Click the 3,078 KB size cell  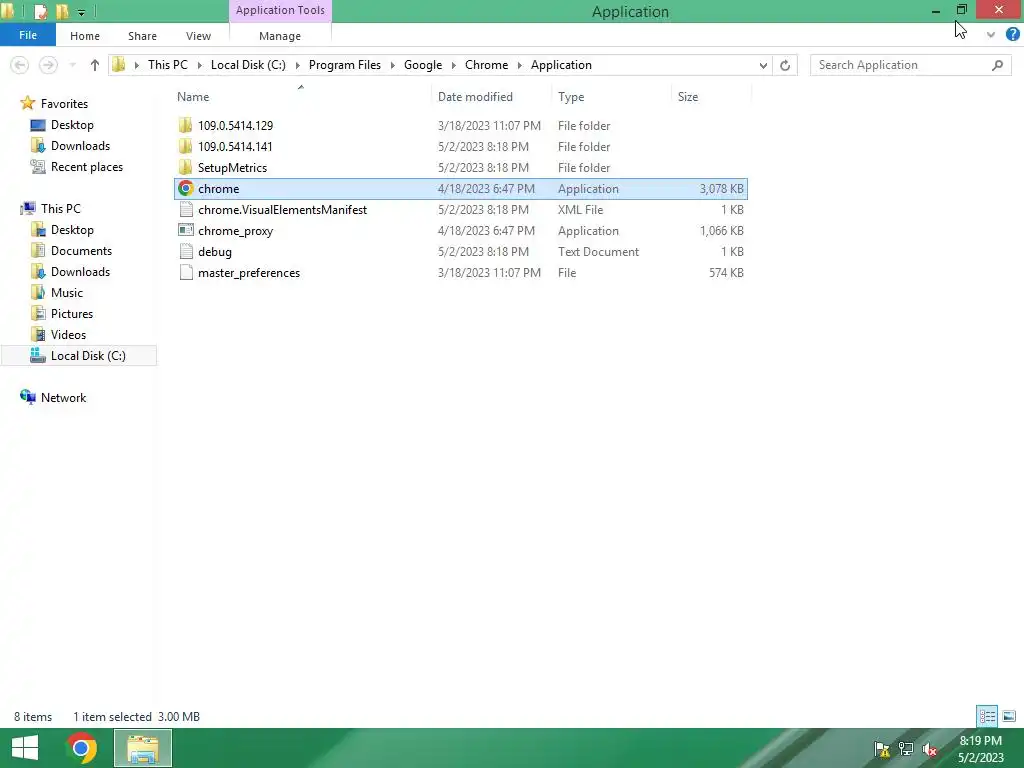coord(721,189)
